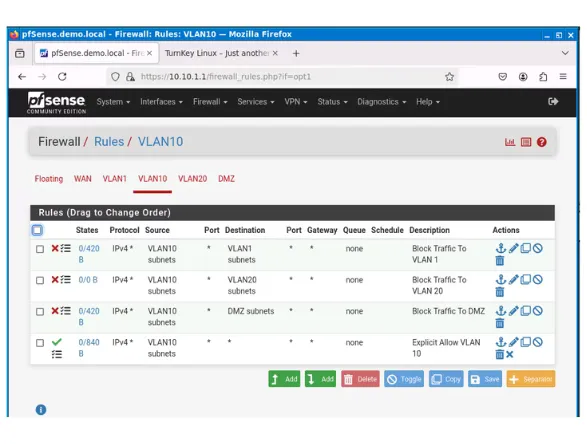Check the Block Traffic To VLAN 1 checkbox

[40, 249]
